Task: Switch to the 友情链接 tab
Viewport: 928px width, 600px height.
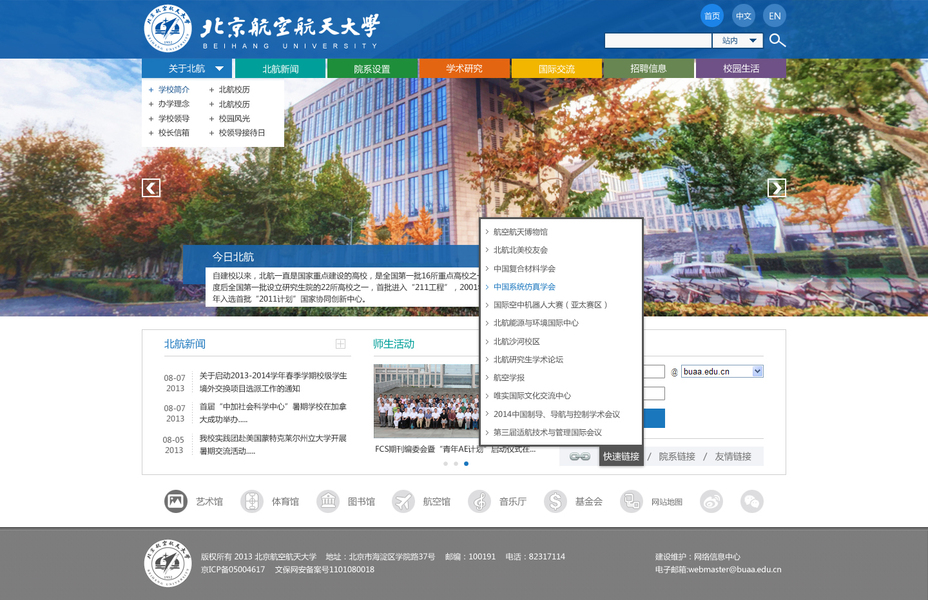Action: 733,457
